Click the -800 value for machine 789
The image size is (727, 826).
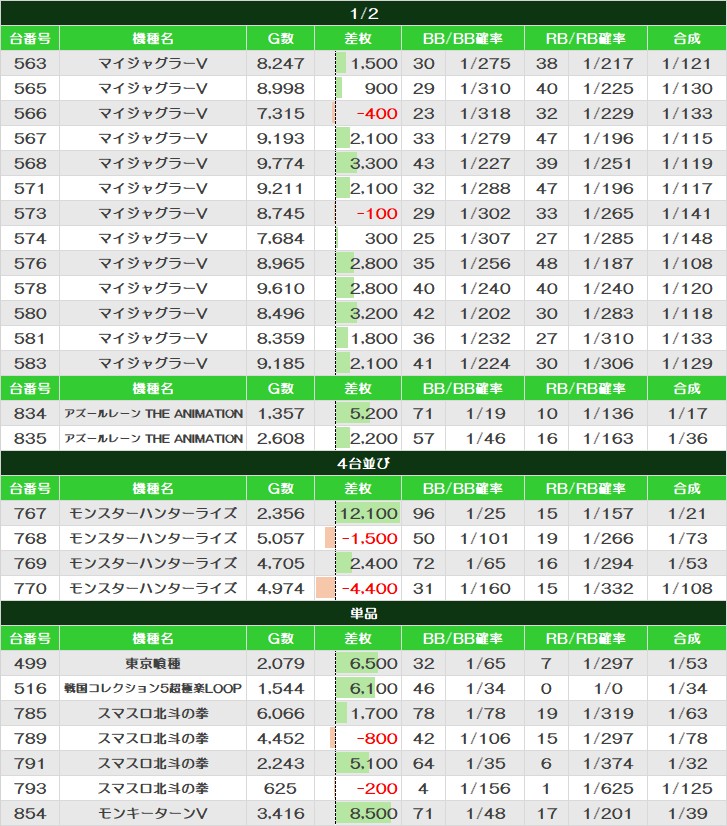click(x=377, y=739)
